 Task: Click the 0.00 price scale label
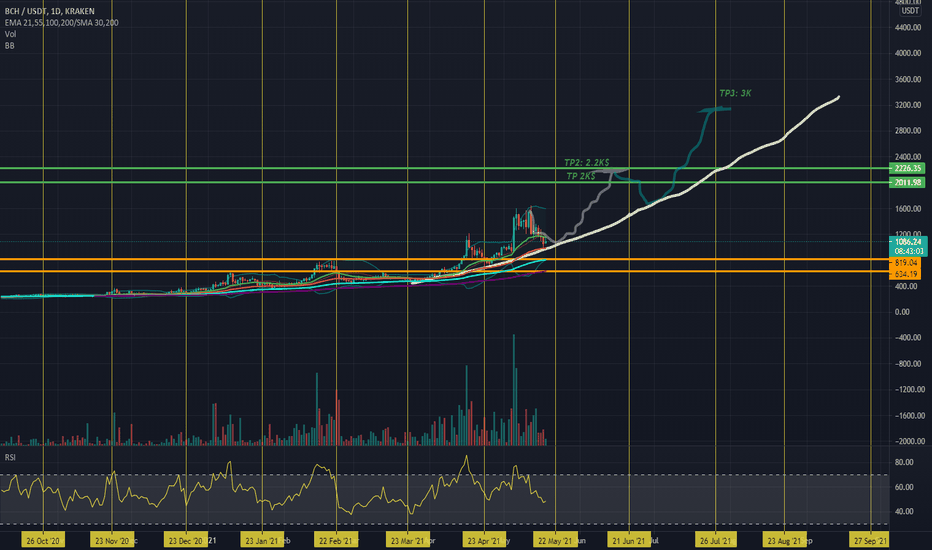[x=902, y=312]
